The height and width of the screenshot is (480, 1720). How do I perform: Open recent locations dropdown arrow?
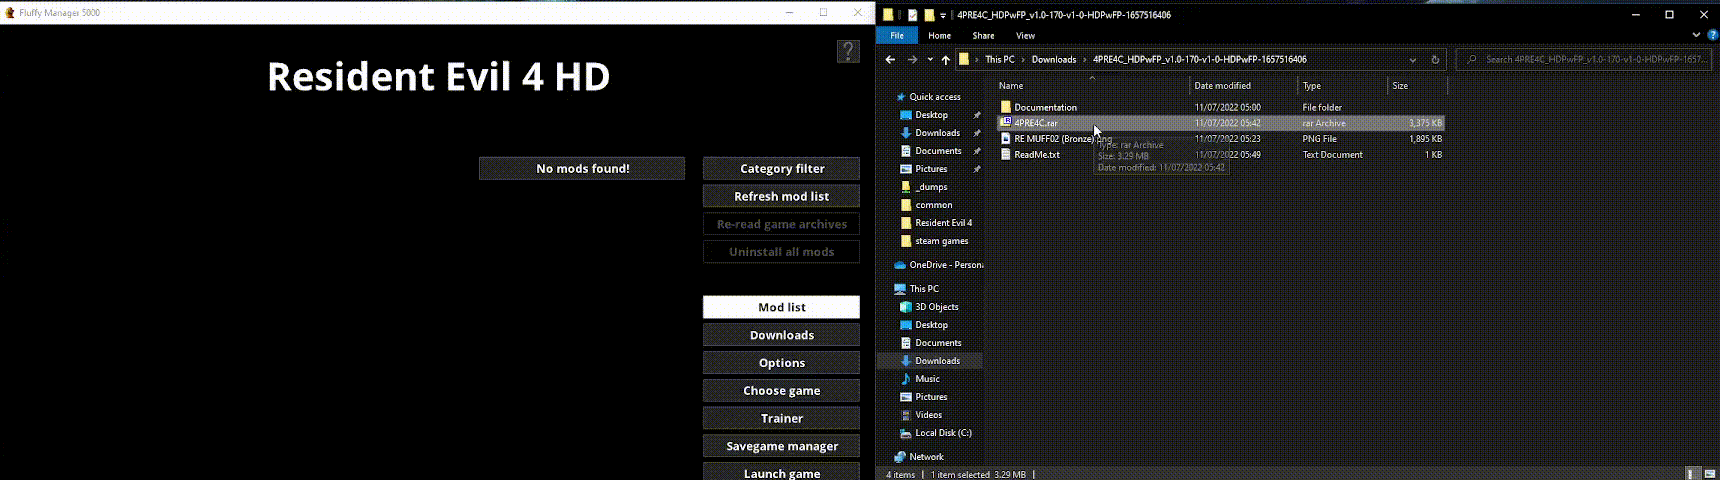[x=930, y=59]
